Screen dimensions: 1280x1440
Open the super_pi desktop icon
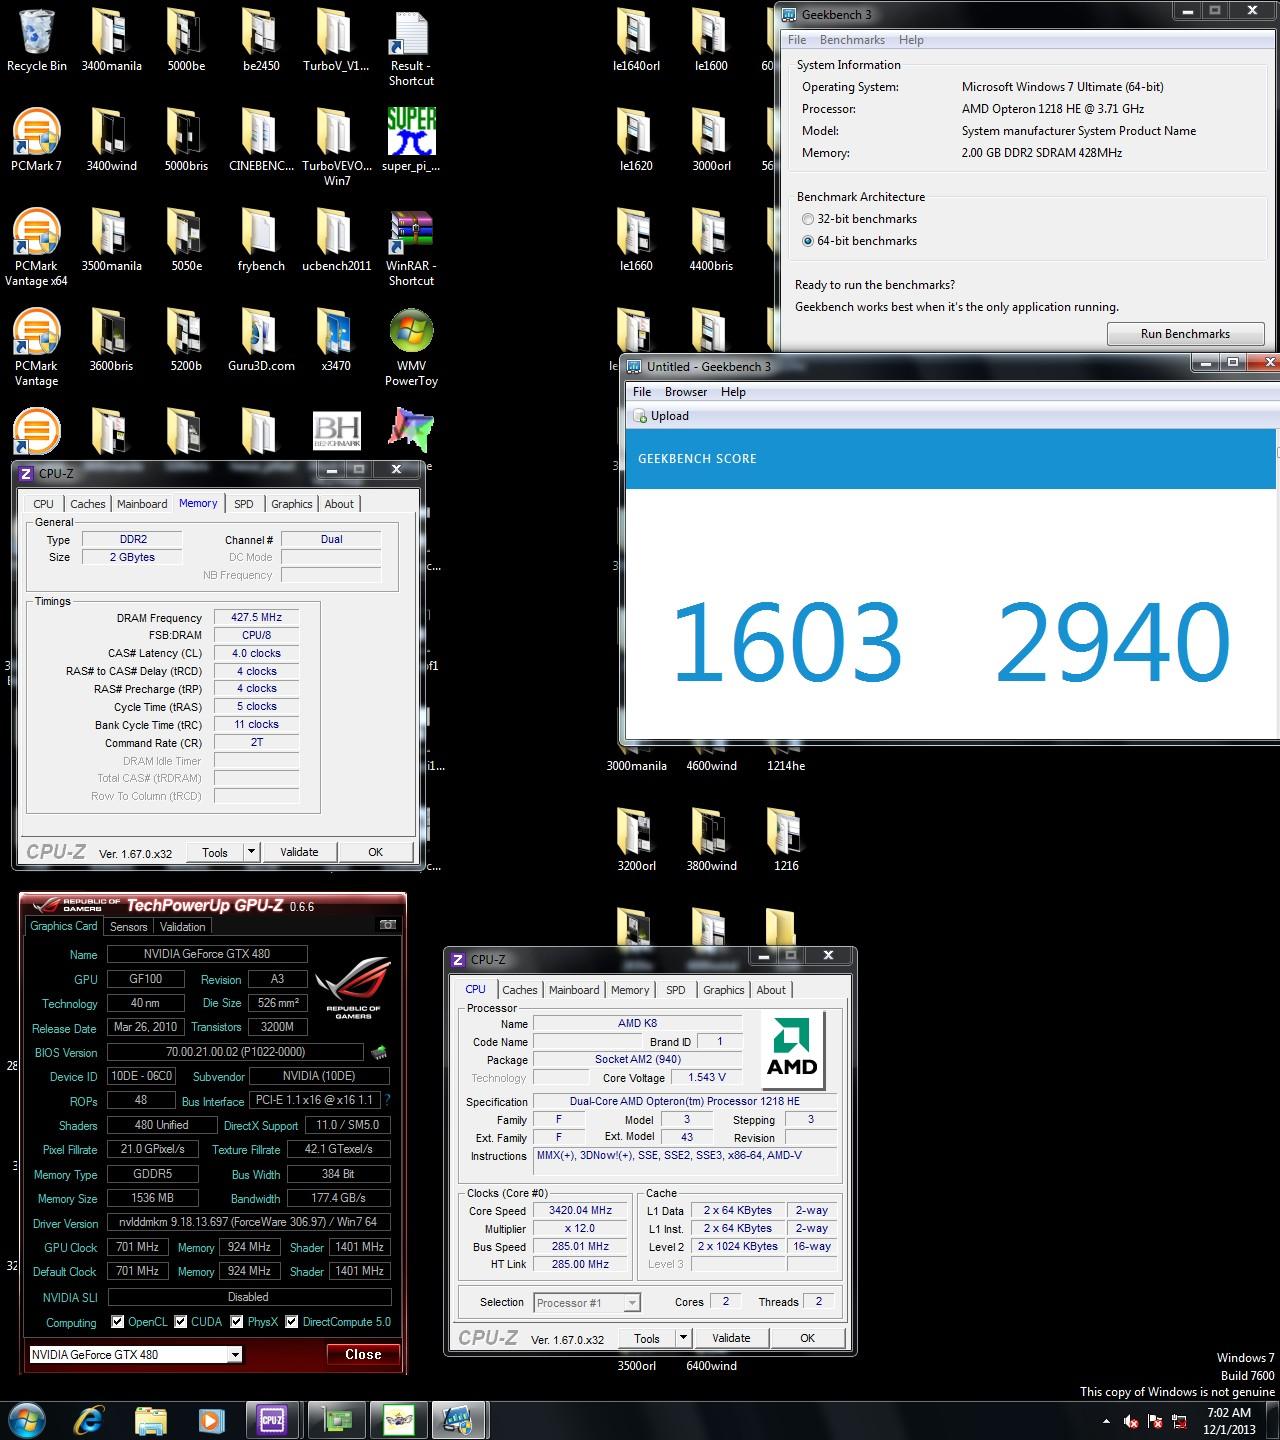coord(411,140)
